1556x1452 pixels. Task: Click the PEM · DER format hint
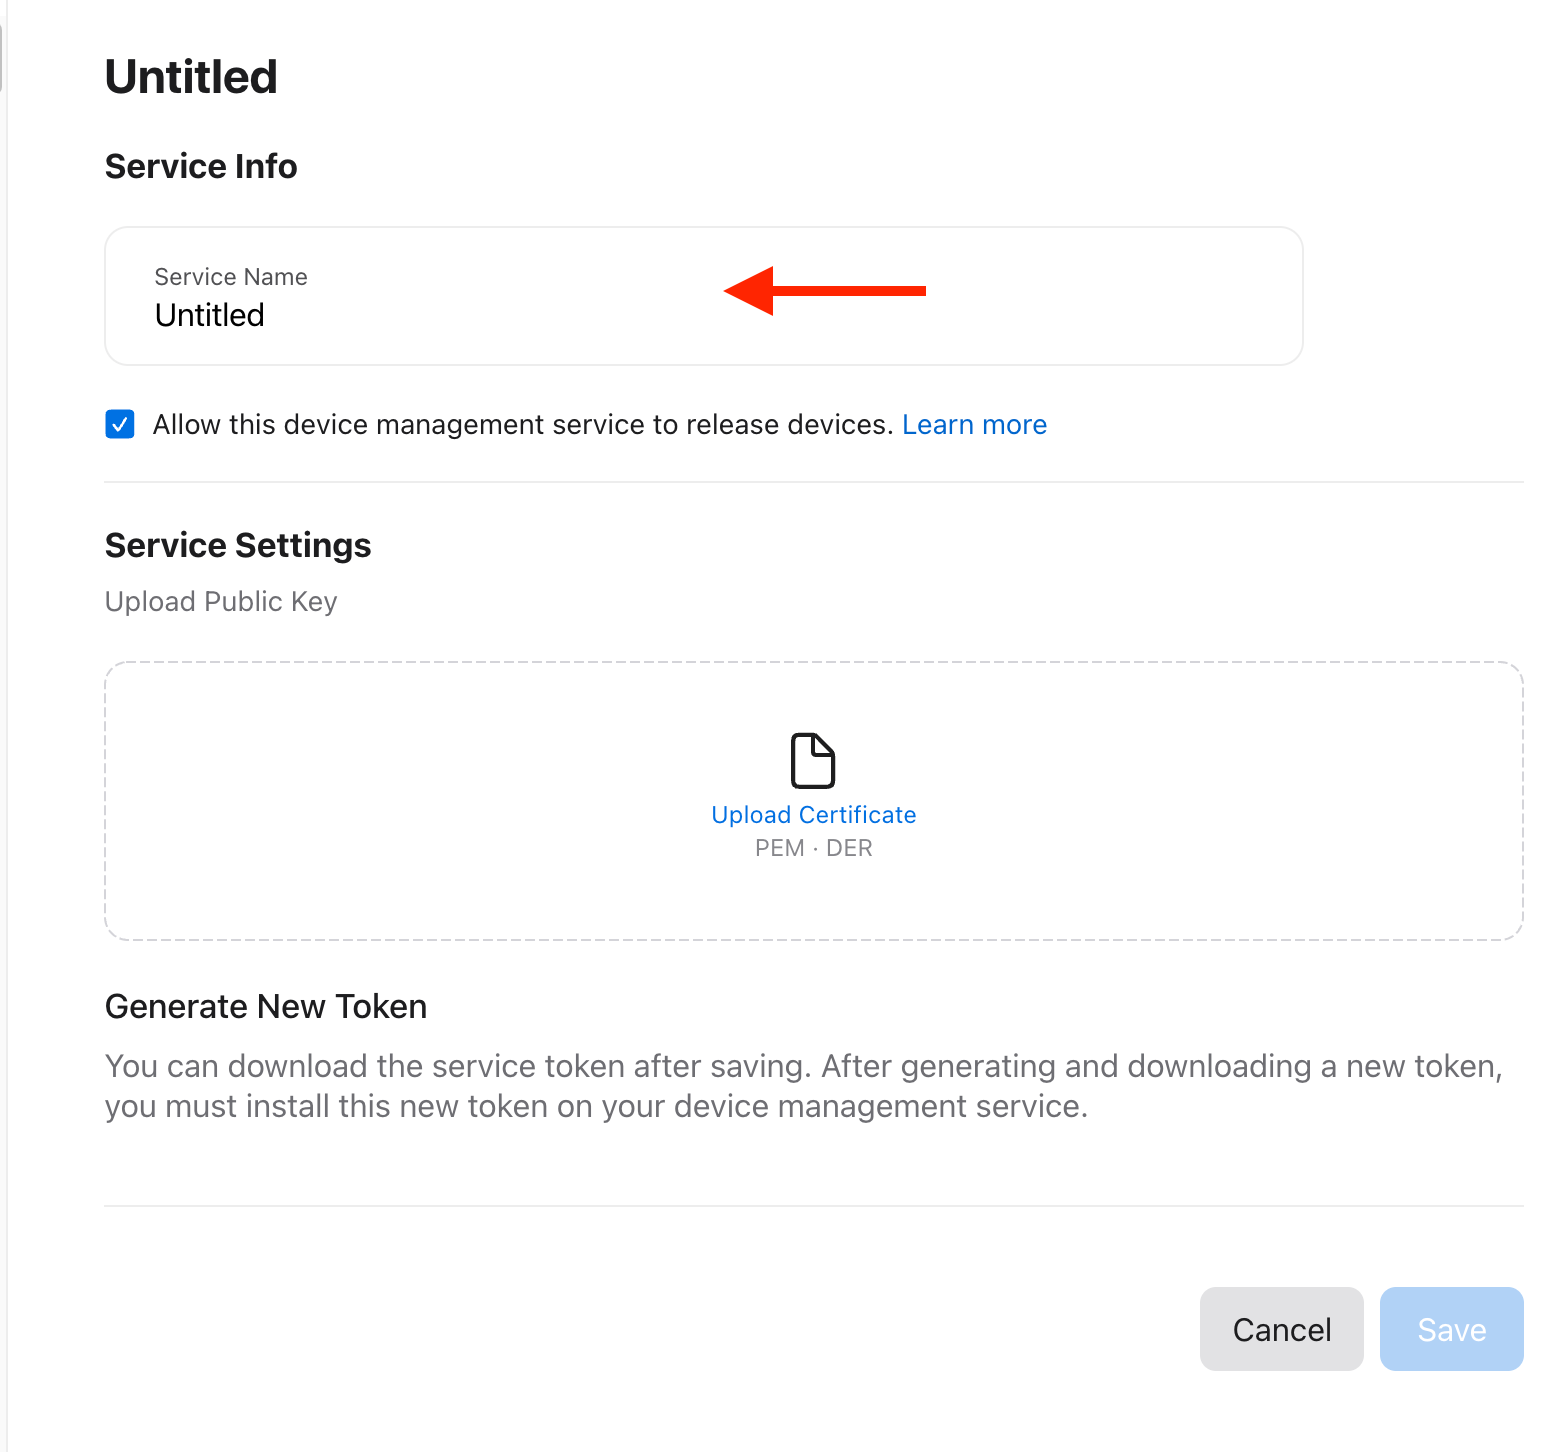point(813,848)
